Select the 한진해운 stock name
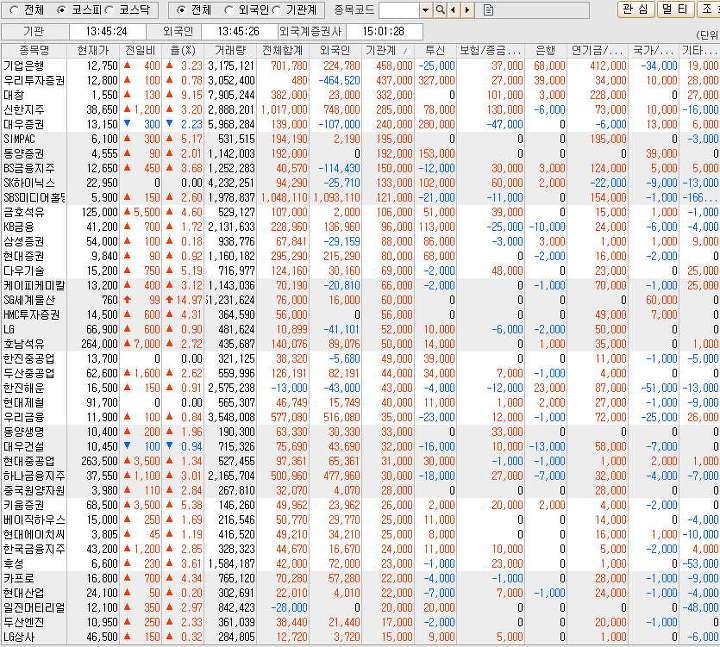 click(x=23, y=388)
